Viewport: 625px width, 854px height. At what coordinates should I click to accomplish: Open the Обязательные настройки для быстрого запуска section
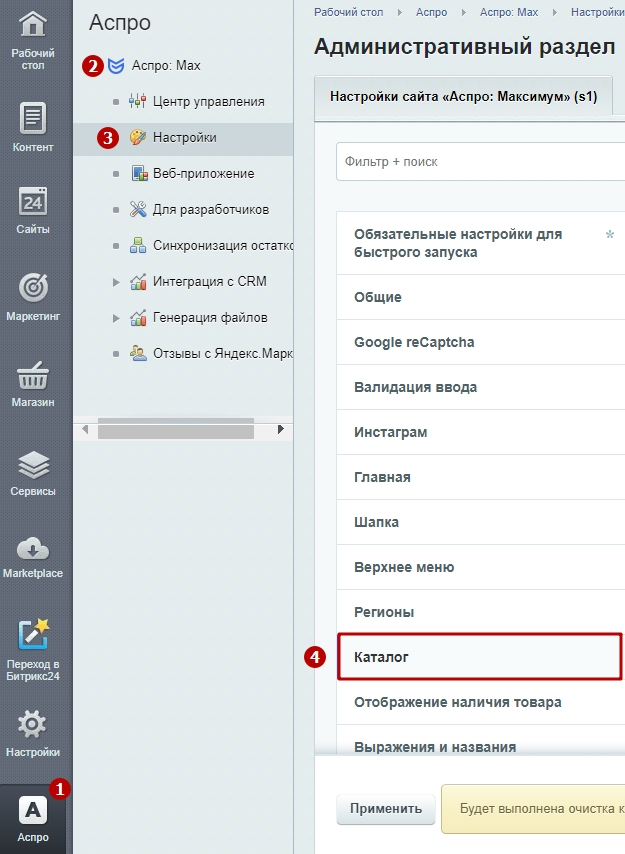[481, 243]
